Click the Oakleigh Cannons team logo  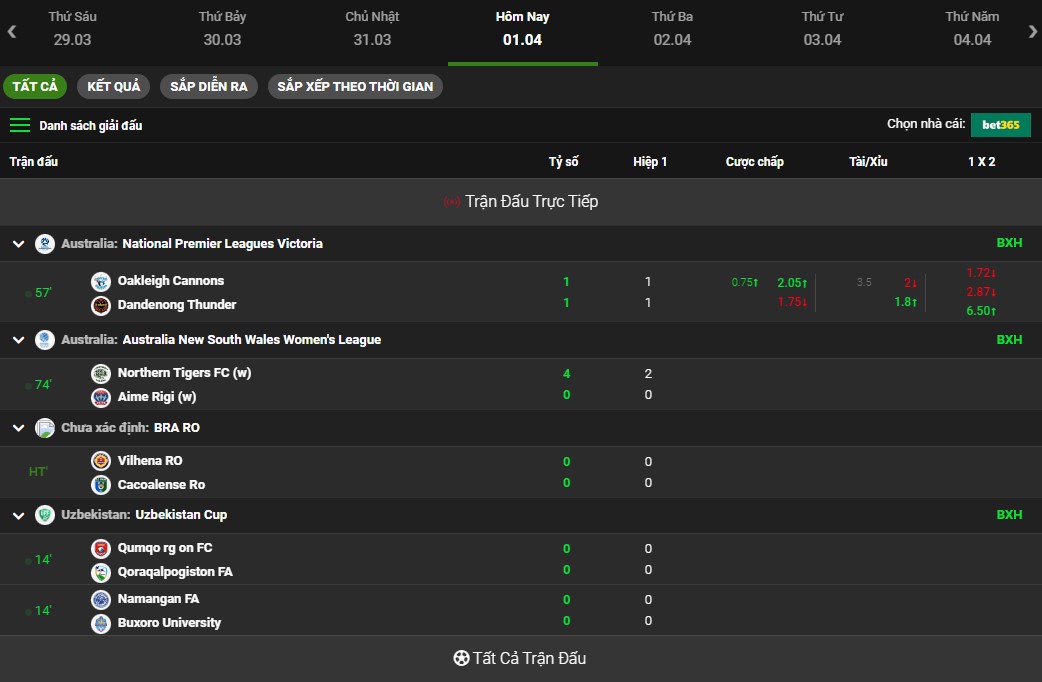click(x=100, y=282)
